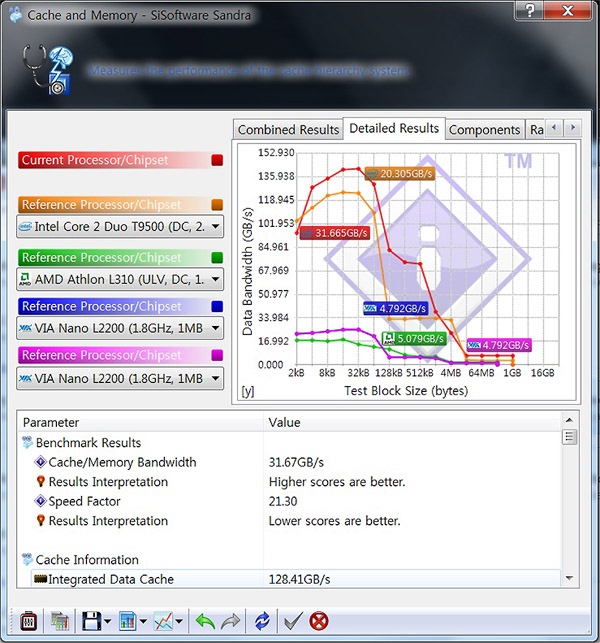Viewport: 600px width, 643px height.
Task: Click the orange reference color square
Action: click(217, 204)
